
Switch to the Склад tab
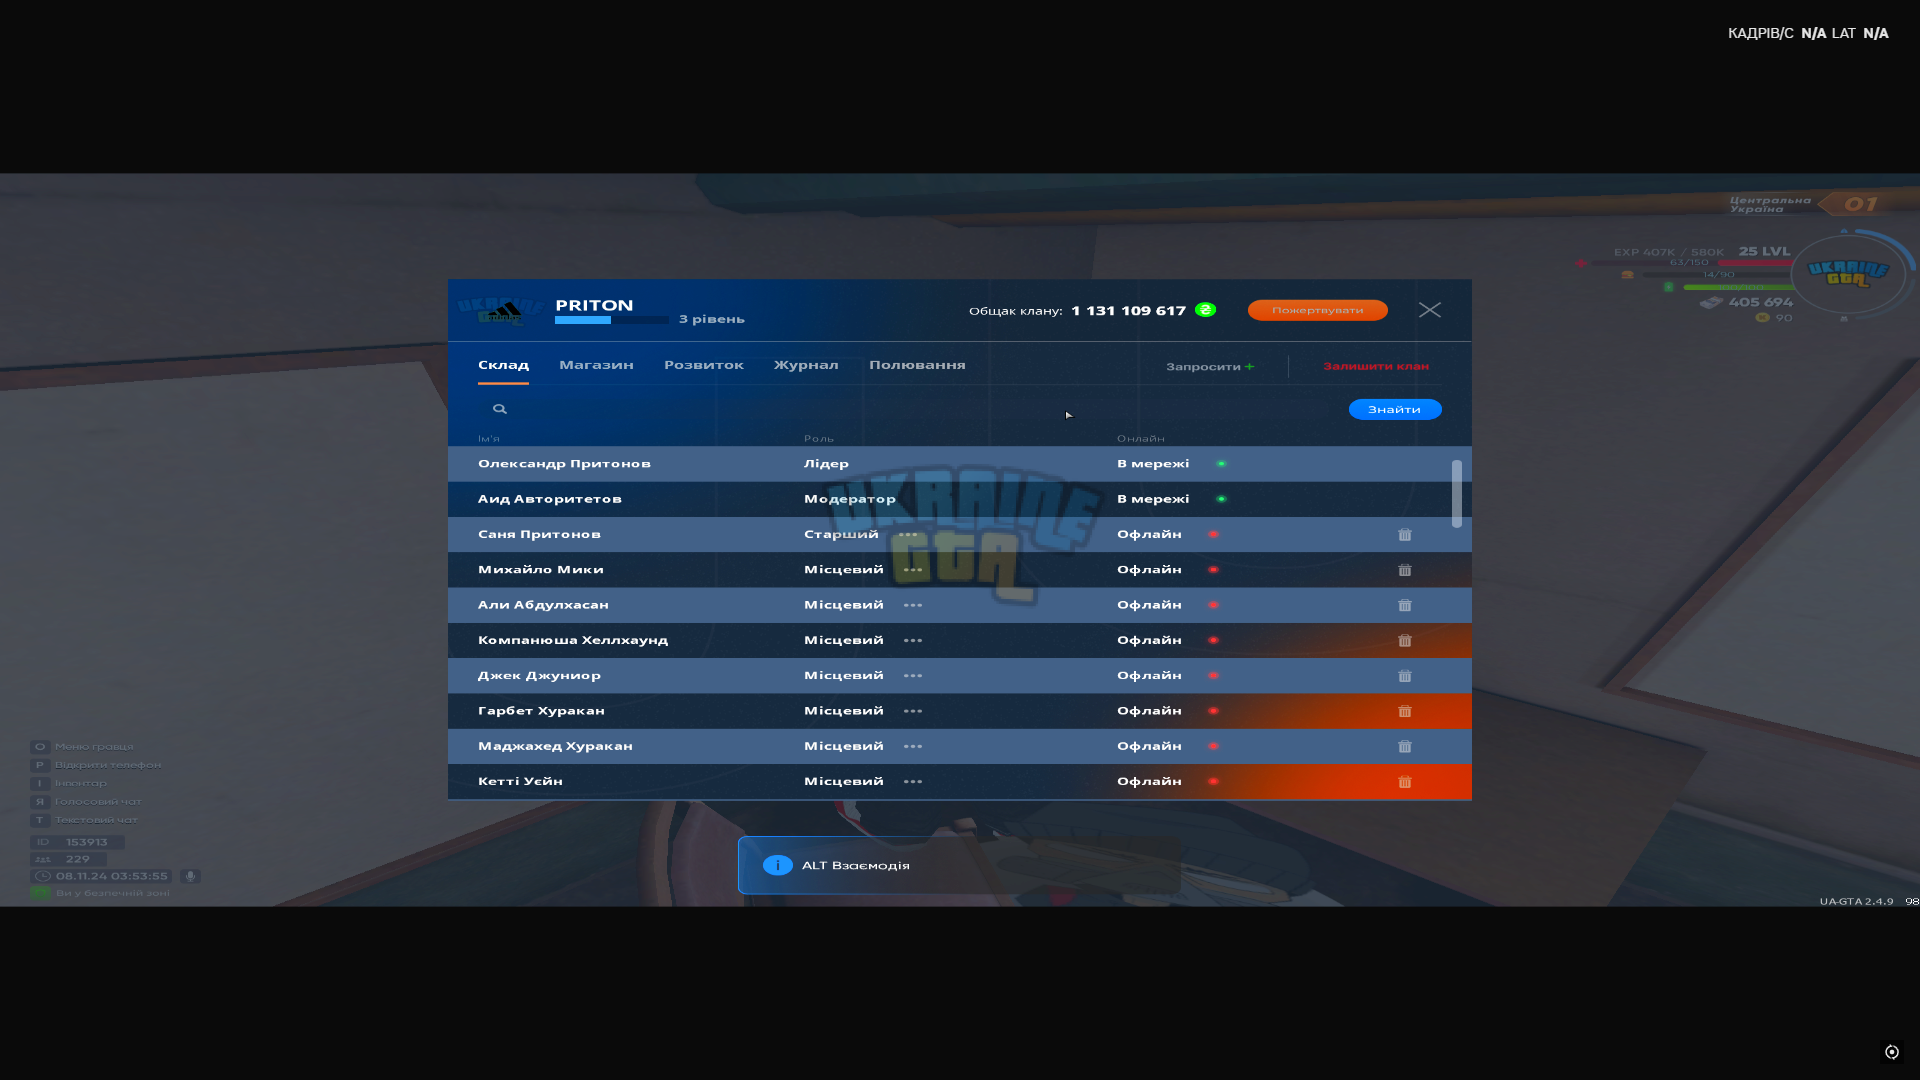tap(503, 365)
